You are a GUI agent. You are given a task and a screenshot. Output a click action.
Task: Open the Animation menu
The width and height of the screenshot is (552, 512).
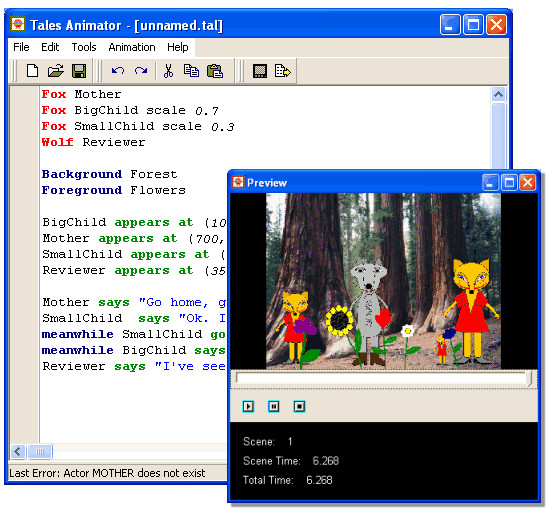tap(132, 47)
